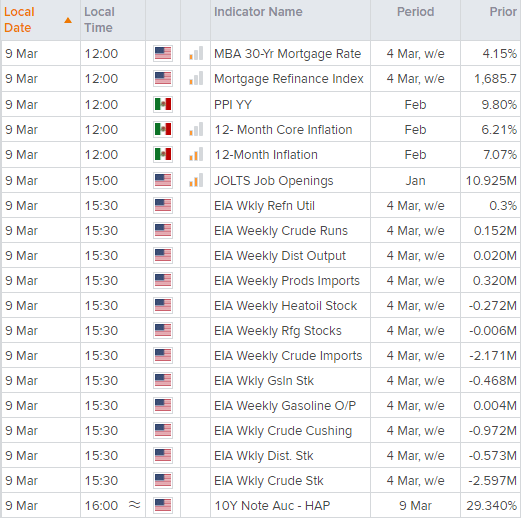The image size is (521, 518).
Task: Open the EIA Wkly Crude Stk indicator
Action: coord(269,481)
